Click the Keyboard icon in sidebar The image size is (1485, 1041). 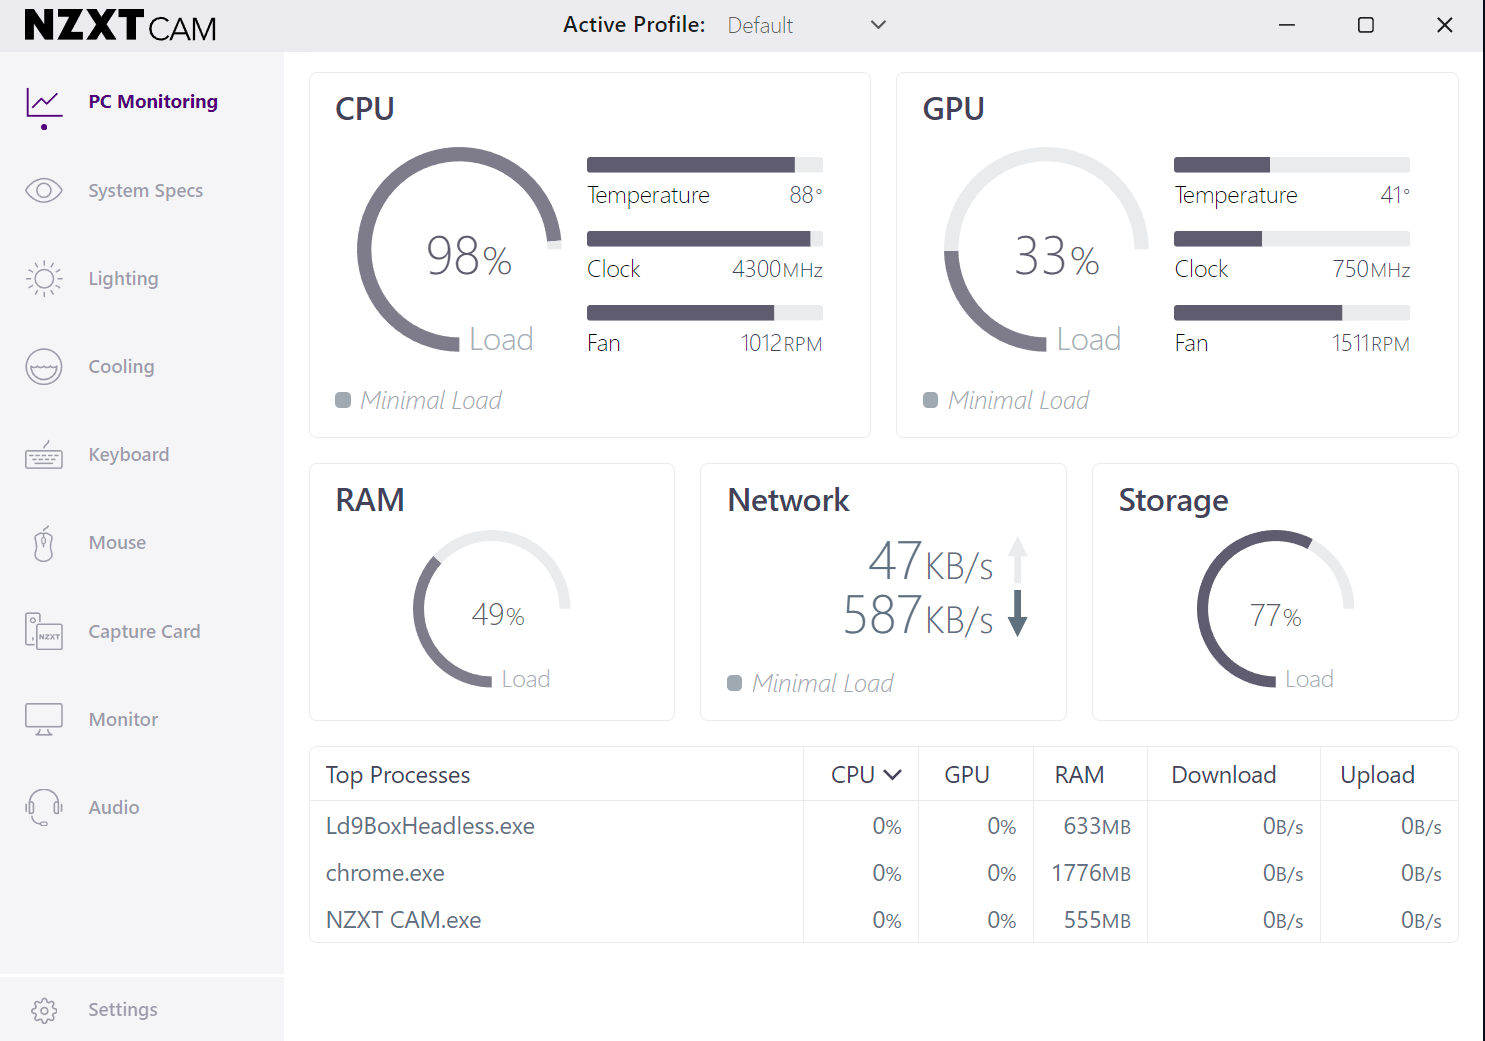point(44,455)
